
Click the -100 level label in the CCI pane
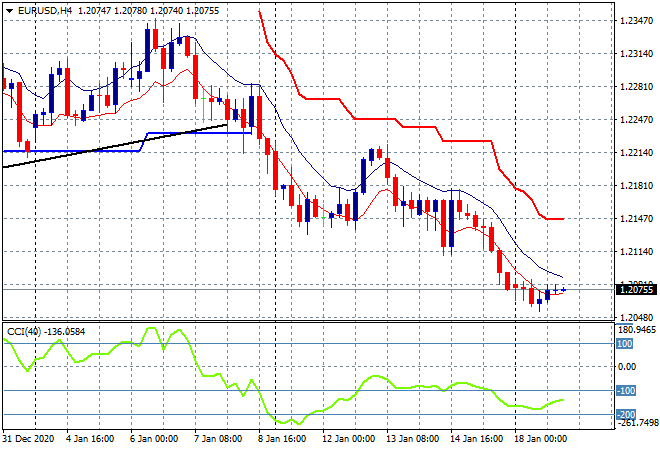(624, 391)
